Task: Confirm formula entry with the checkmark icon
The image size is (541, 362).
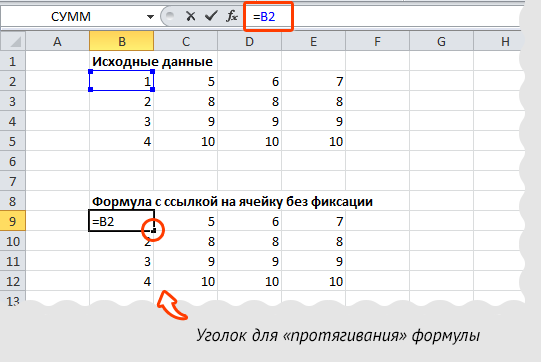Action: pos(211,16)
